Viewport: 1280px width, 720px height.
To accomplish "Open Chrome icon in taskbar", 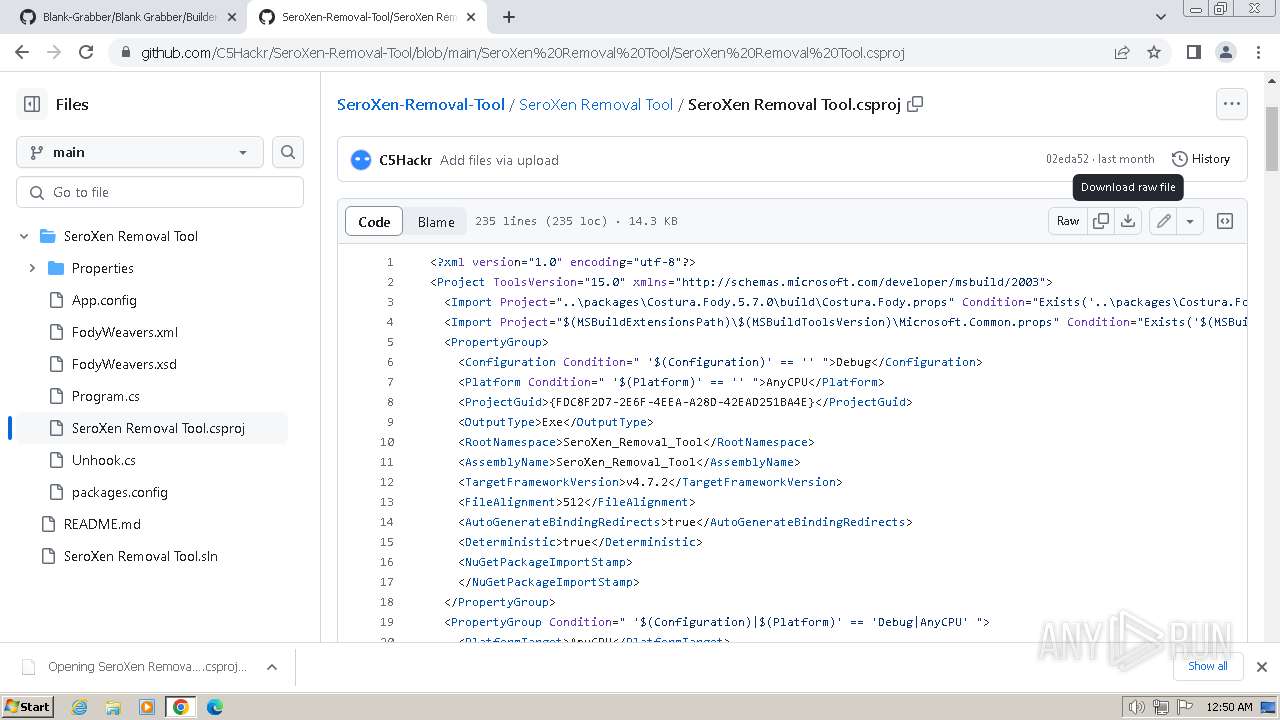I will point(180,707).
